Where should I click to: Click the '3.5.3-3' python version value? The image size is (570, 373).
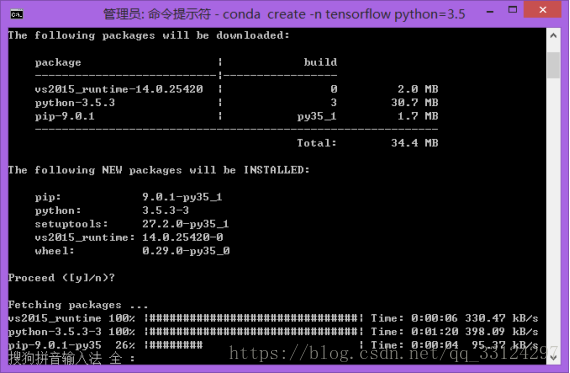coord(165,210)
